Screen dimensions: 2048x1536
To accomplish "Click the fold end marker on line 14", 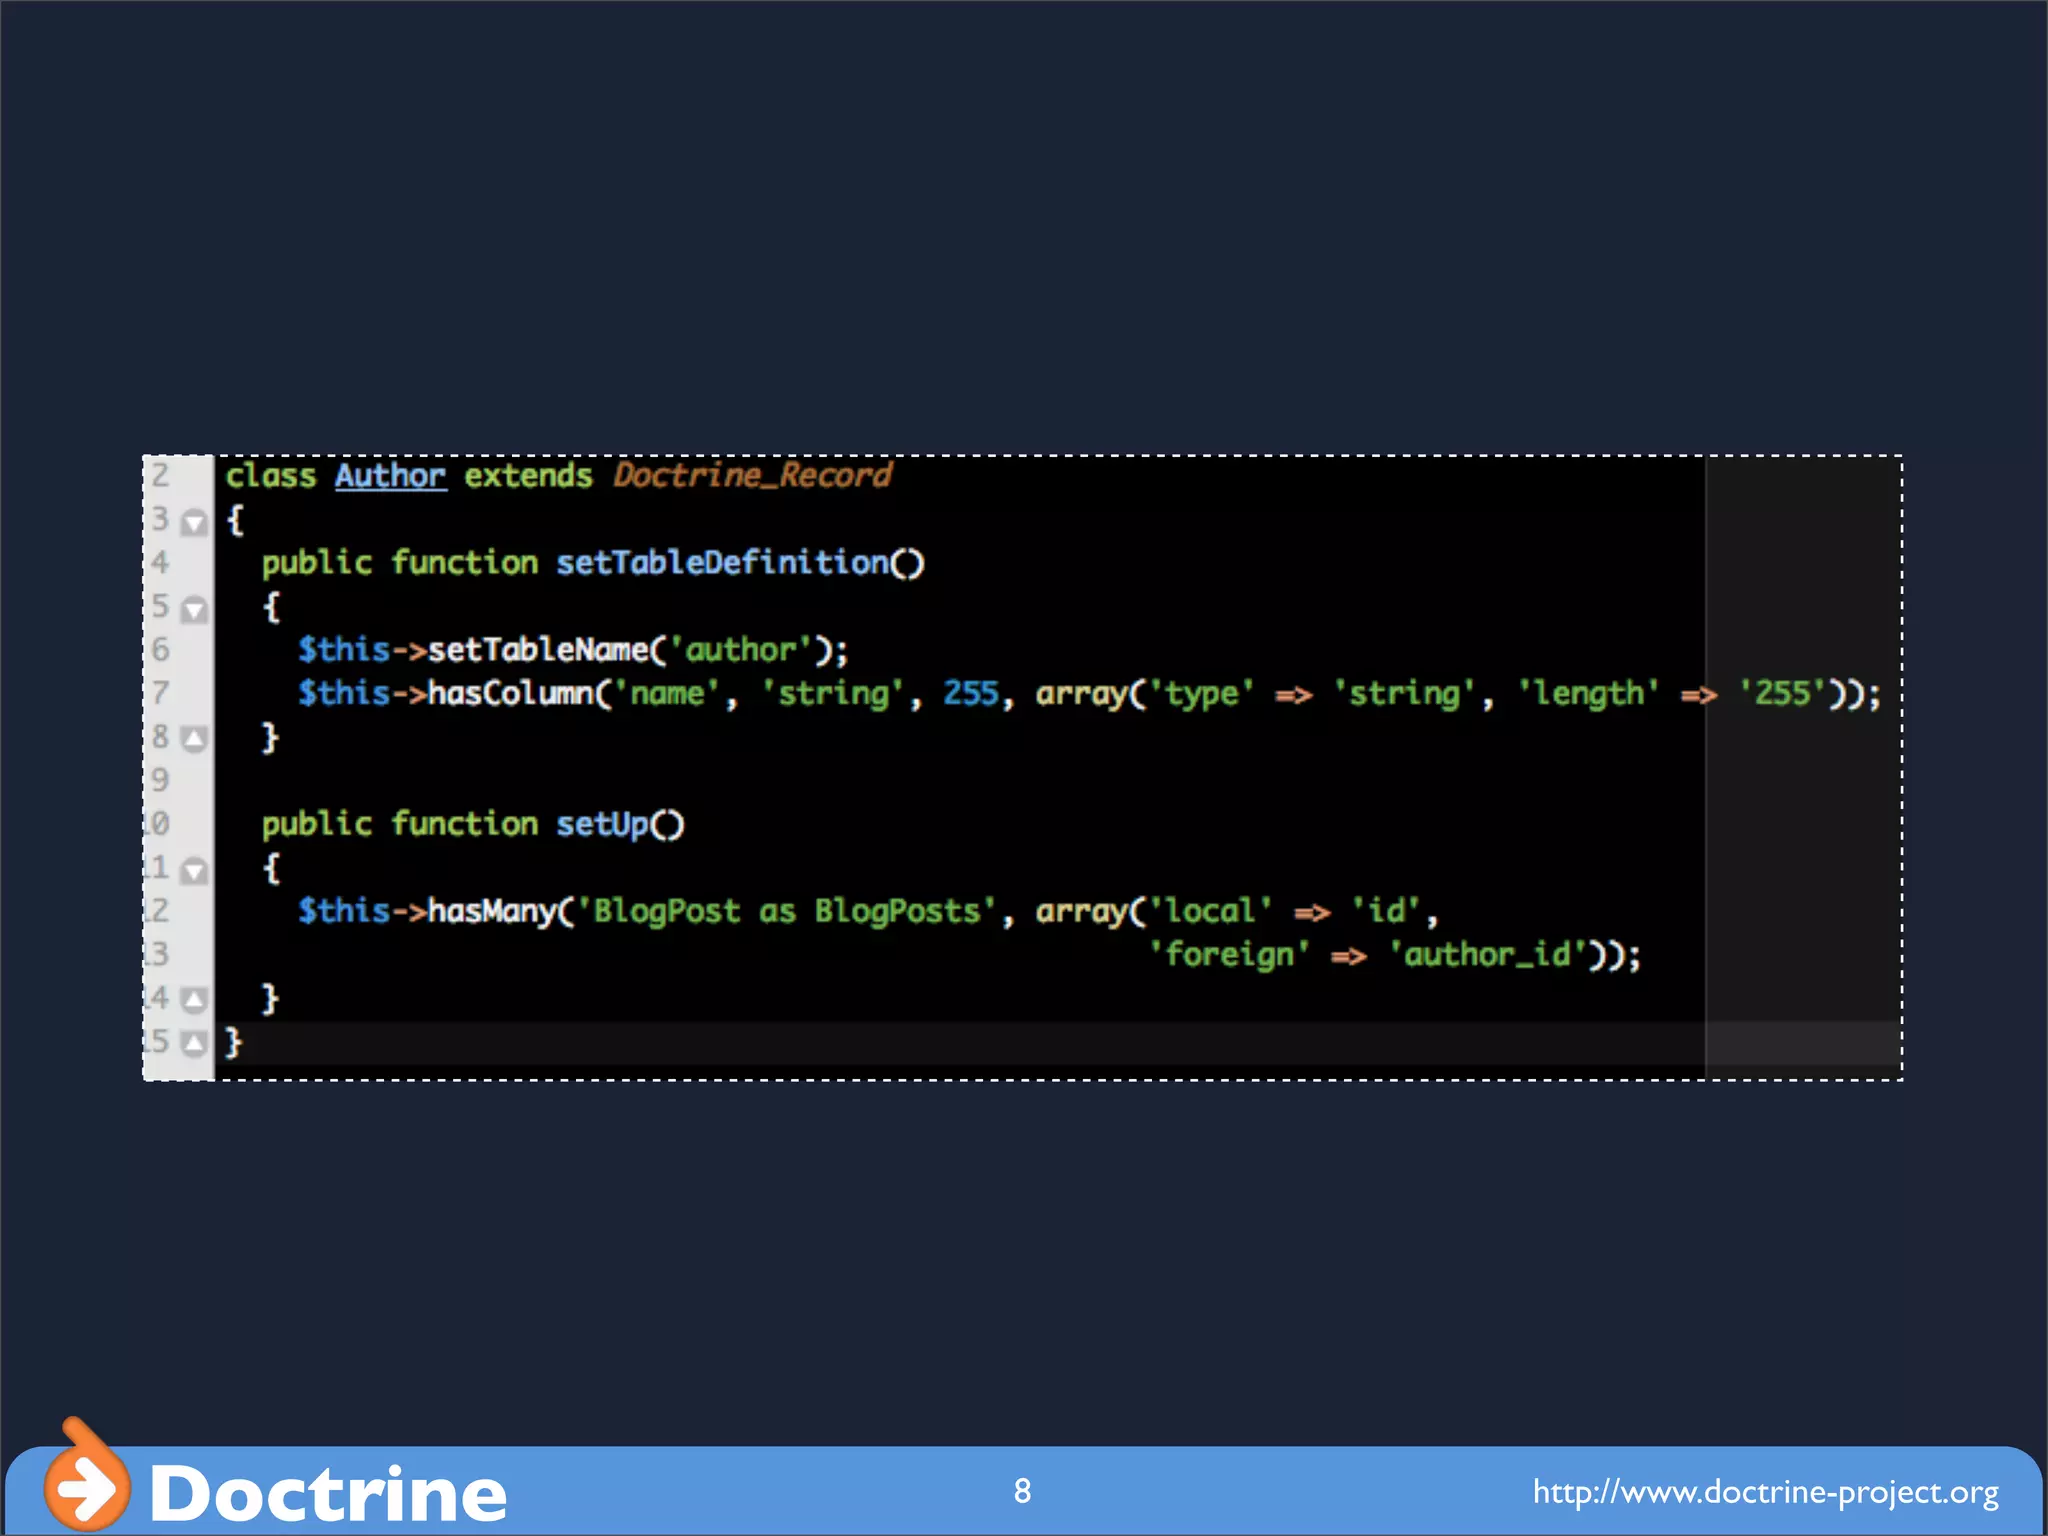I will [x=195, y=1000].
